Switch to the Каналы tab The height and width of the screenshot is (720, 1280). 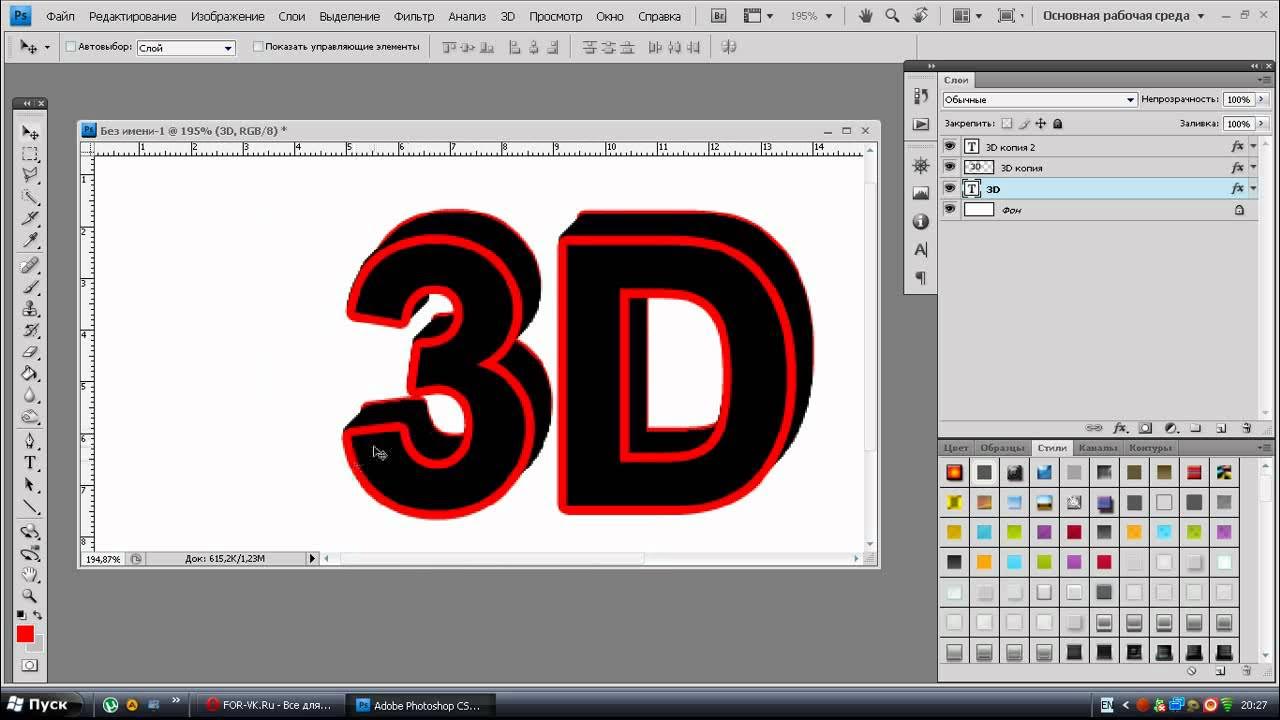[x=1097, y=448]
